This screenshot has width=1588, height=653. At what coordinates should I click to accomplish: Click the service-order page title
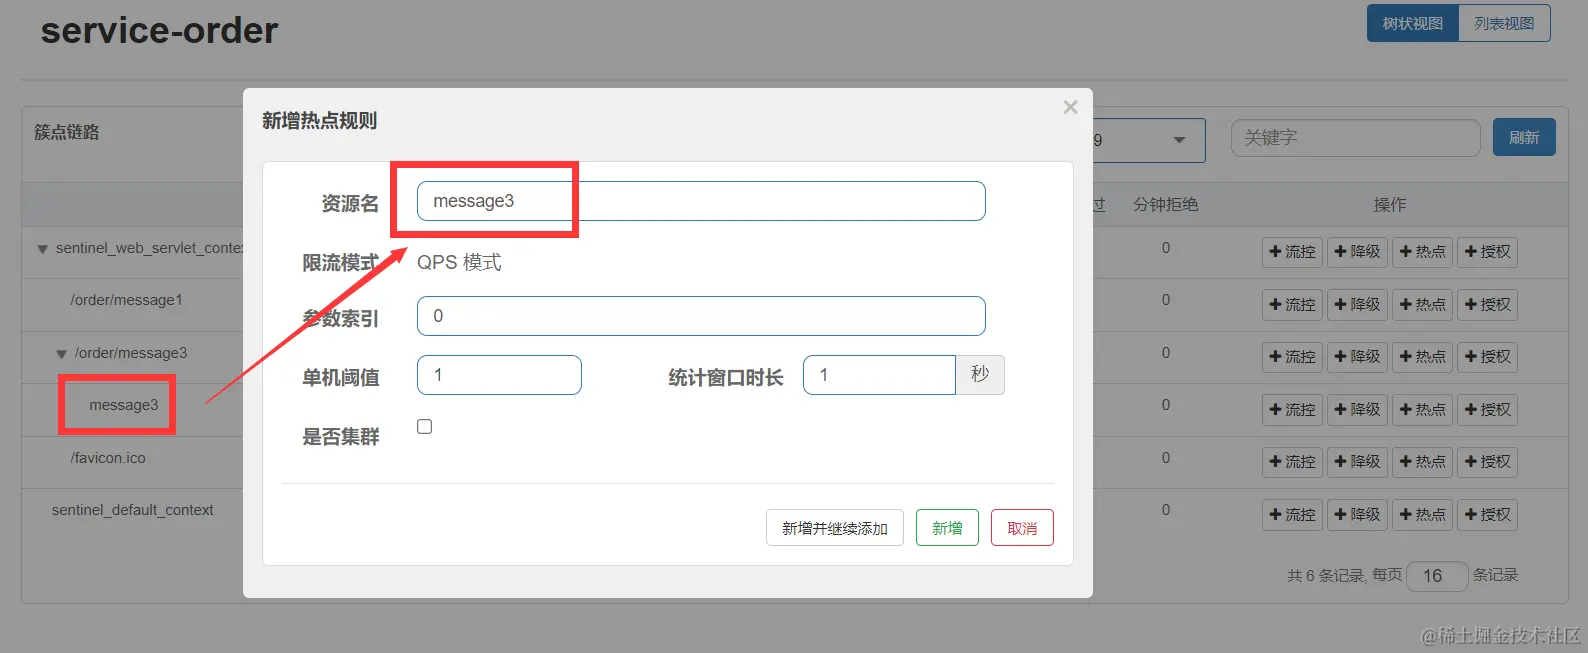point(159,30)
